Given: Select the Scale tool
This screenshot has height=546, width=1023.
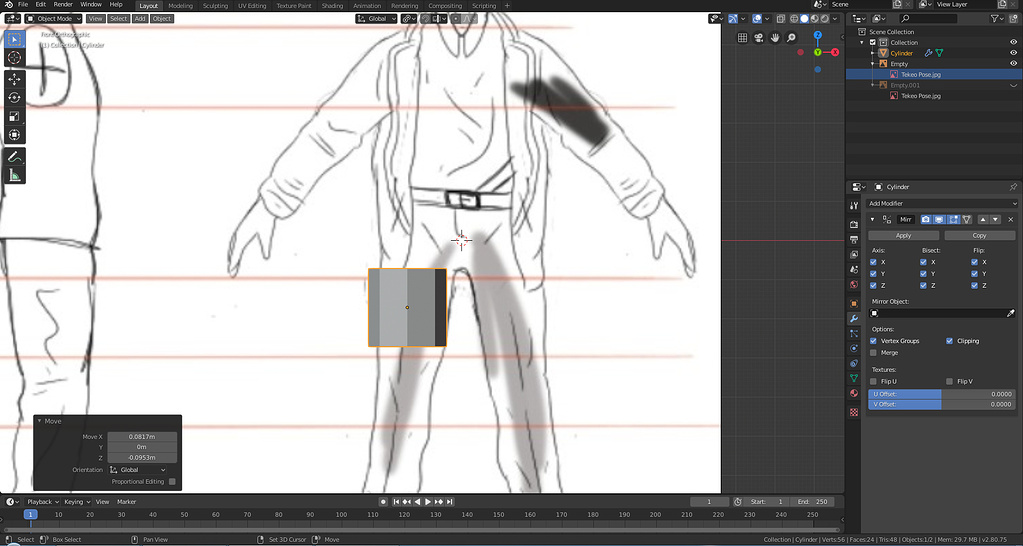Looking at the screenshot, I should 14,117.
